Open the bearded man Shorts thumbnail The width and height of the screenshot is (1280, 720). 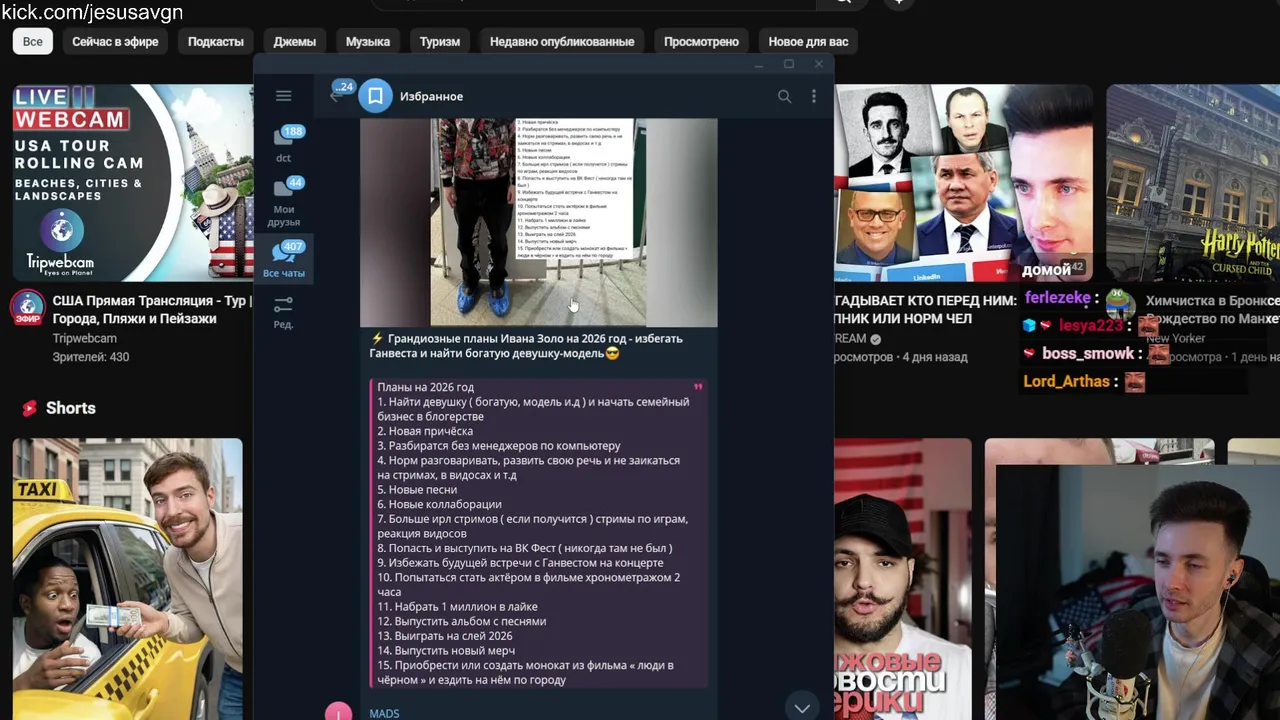pos(903,579)
